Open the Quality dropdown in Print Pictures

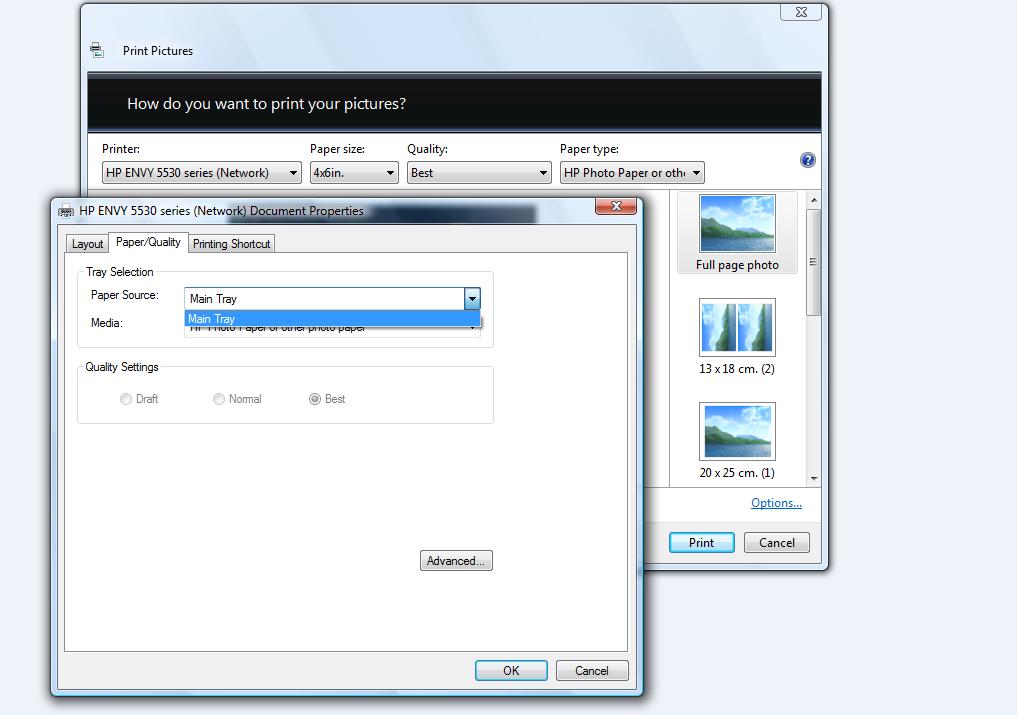click(479, 173)
